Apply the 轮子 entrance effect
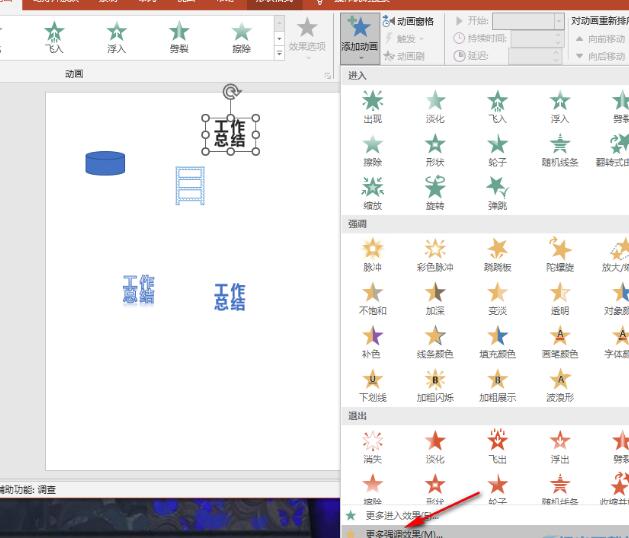This screenshot has width=629, height=538. [497, 150]
